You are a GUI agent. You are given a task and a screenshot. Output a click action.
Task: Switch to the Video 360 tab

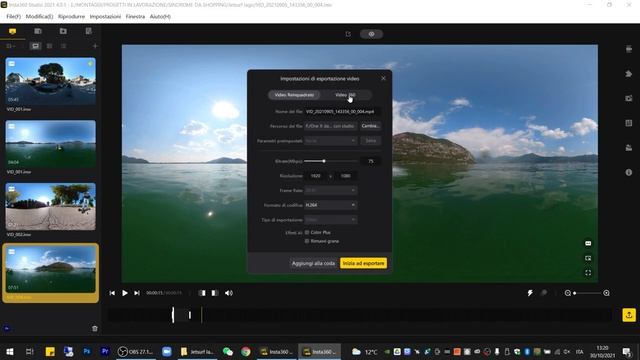pyautogui.click(x=345, y=95)
